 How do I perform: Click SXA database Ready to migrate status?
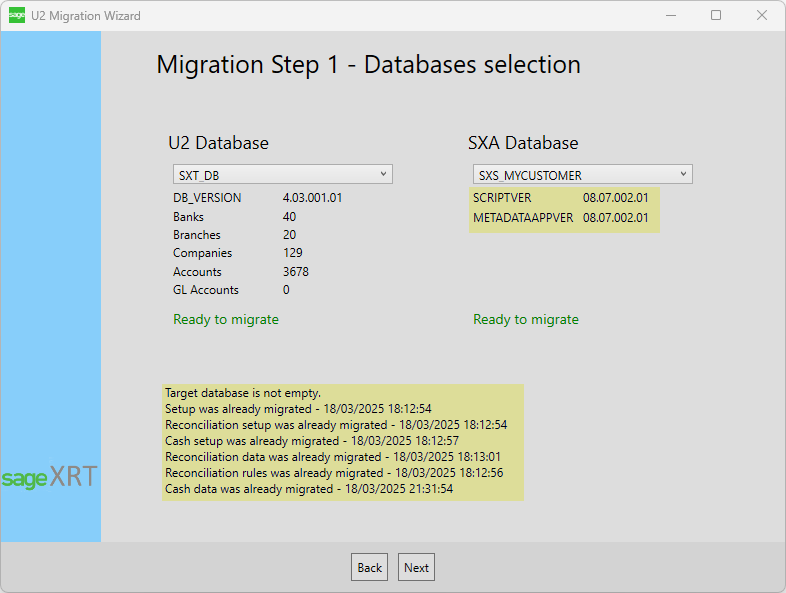point(526,320)
